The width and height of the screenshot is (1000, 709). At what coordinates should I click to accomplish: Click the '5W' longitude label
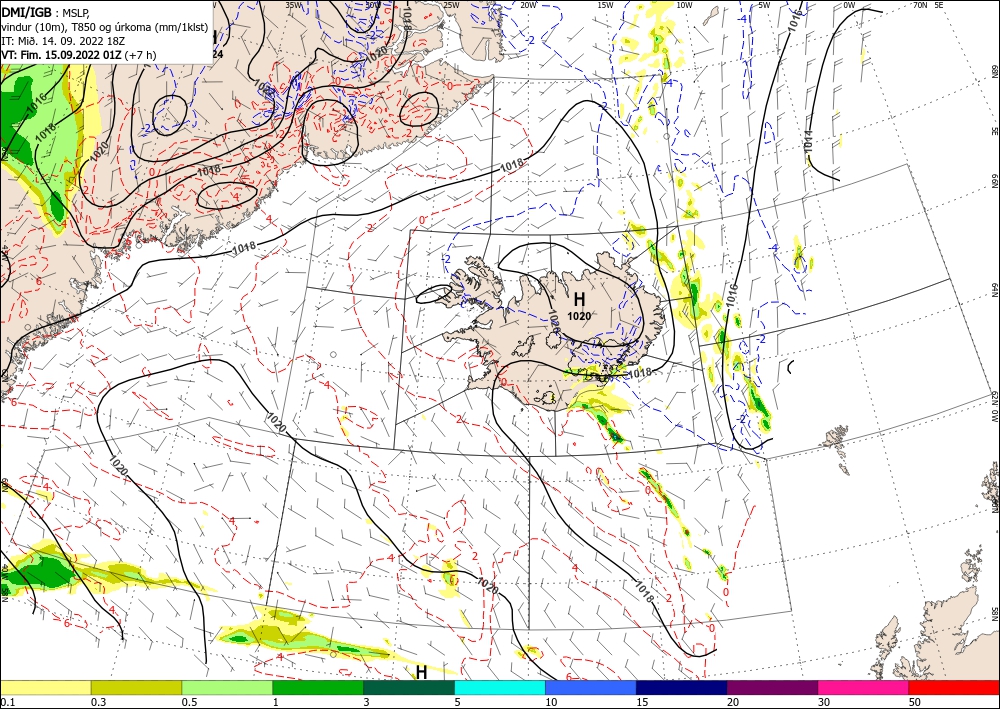click(x=765, y=5)
